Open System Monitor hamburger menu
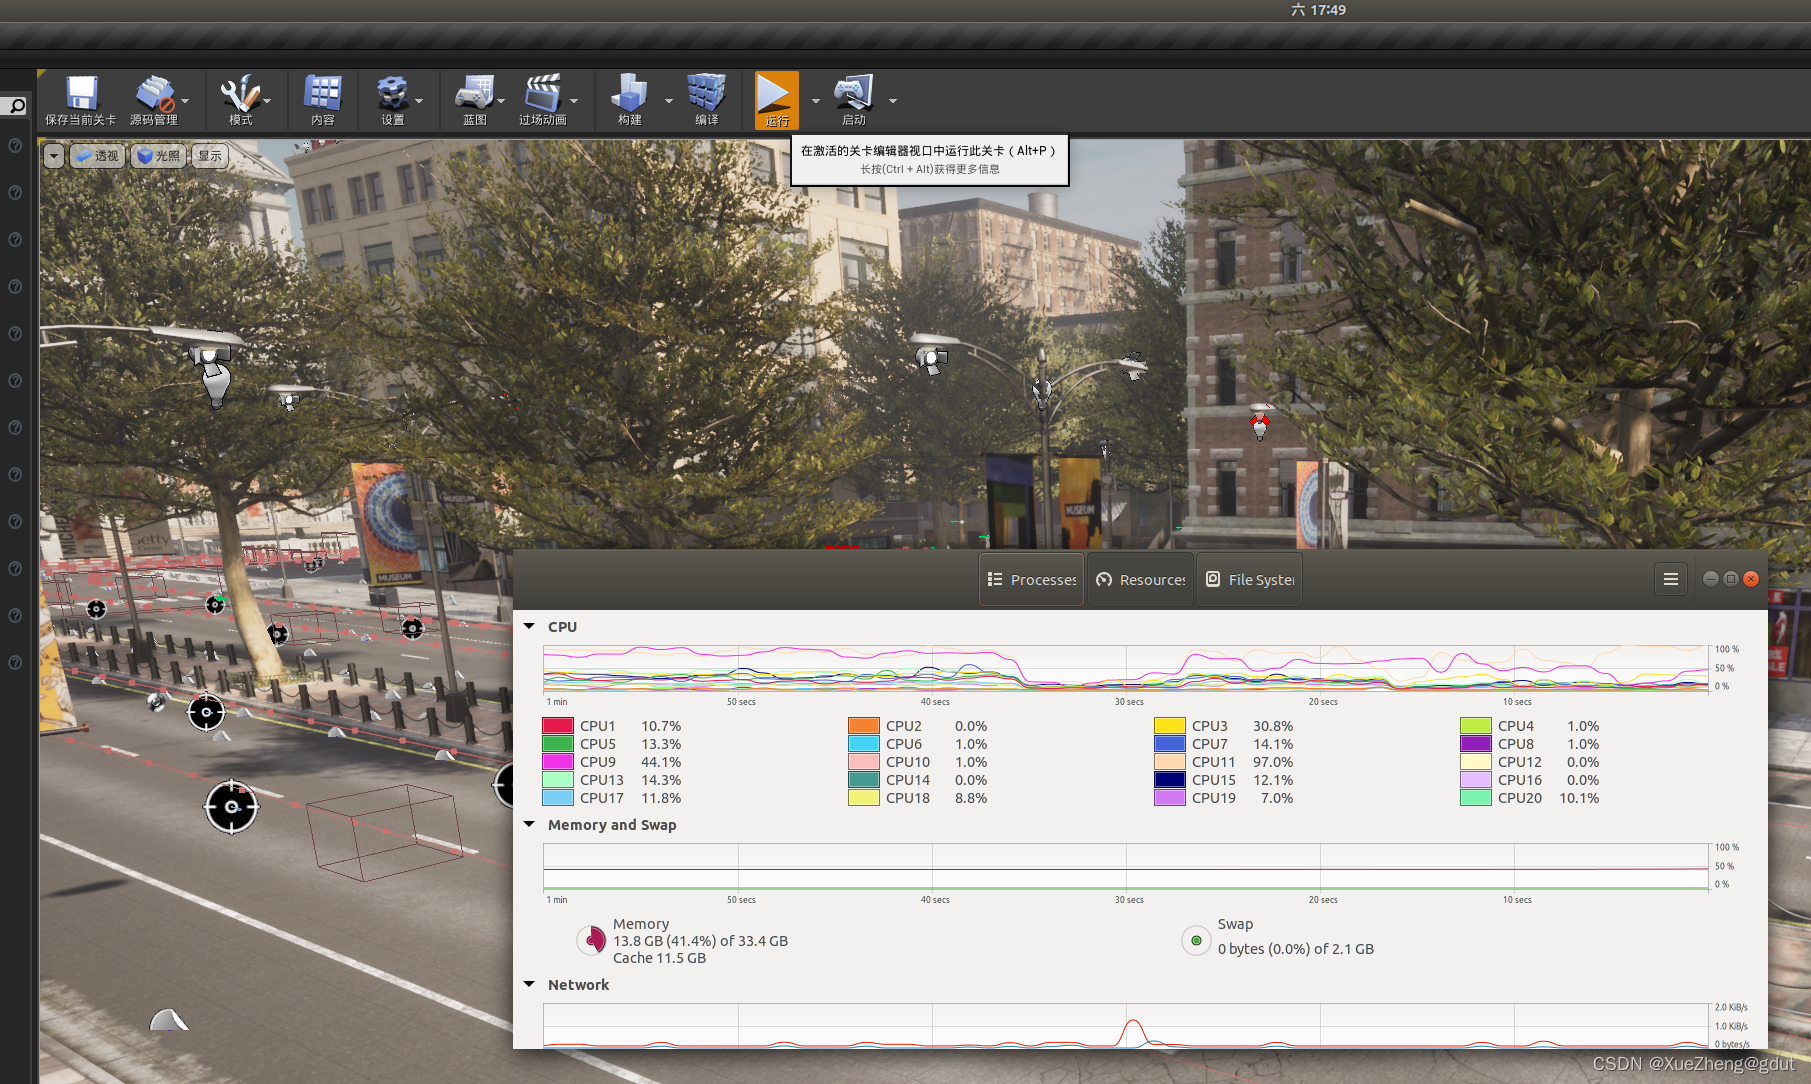Screen dimensions: 1811x1084 (x=1670, y=579)
